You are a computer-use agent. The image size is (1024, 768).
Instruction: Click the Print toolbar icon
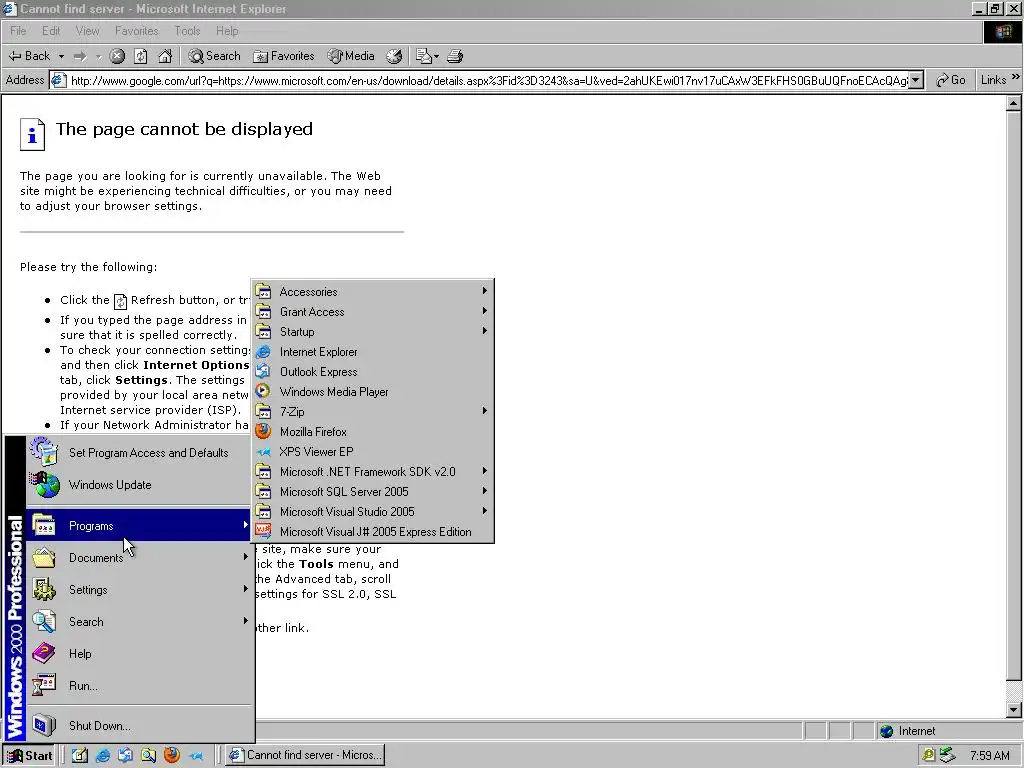[x=455, y=56]
